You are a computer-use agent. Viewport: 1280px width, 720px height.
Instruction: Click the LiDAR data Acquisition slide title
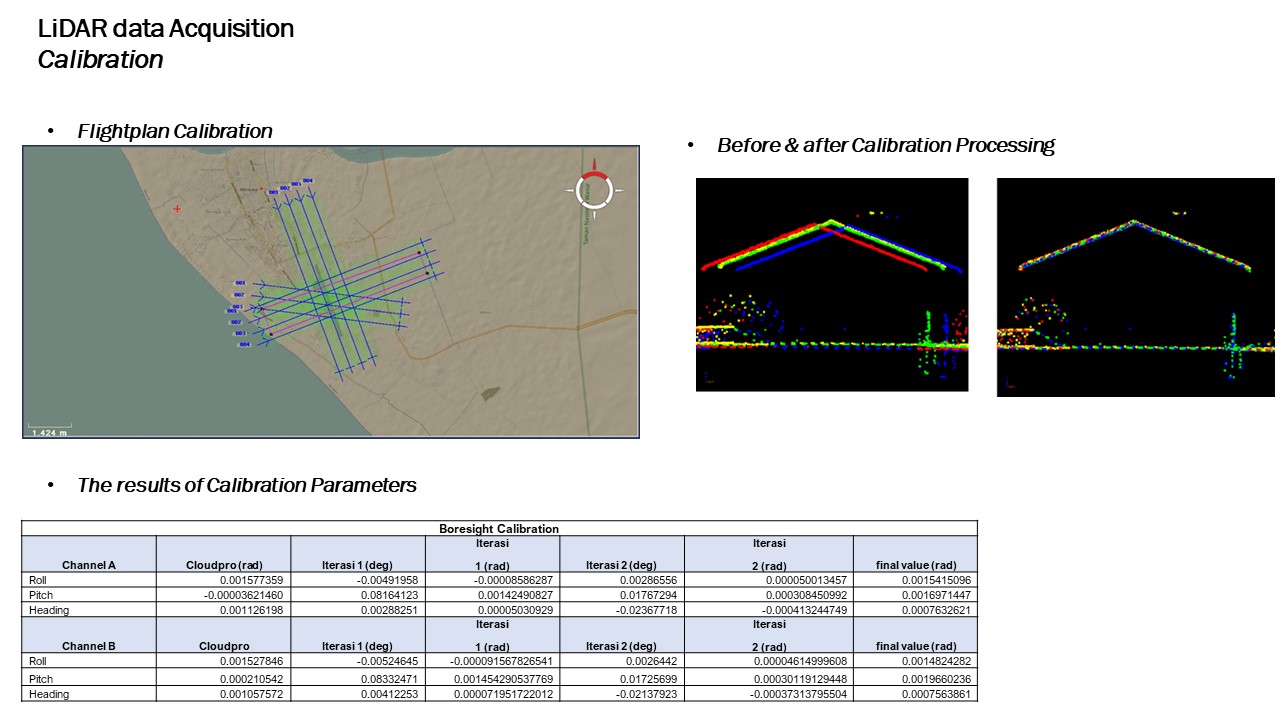tap(166, 29)
